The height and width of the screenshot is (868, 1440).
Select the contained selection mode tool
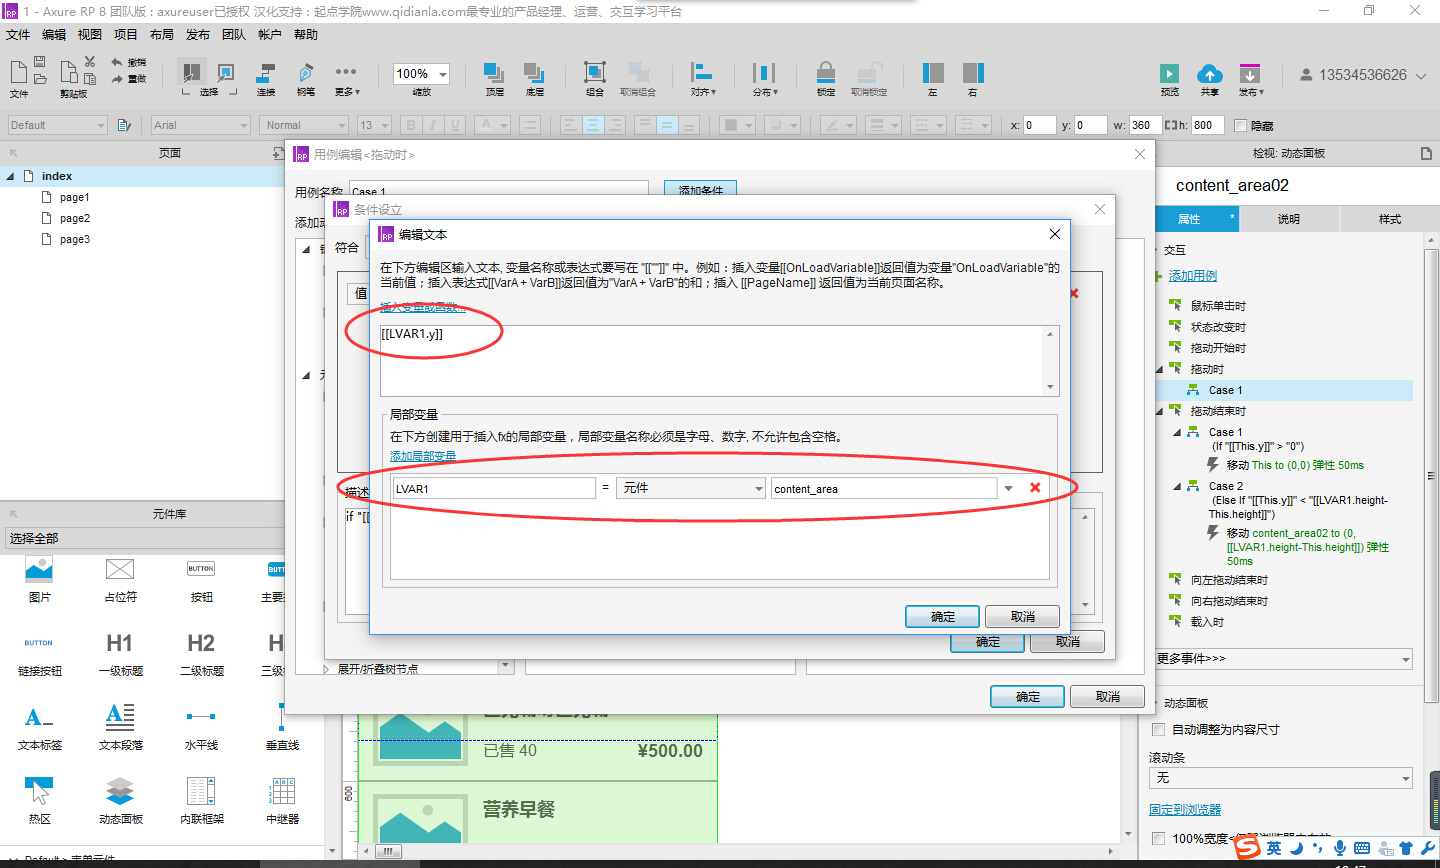pos(226,72)
